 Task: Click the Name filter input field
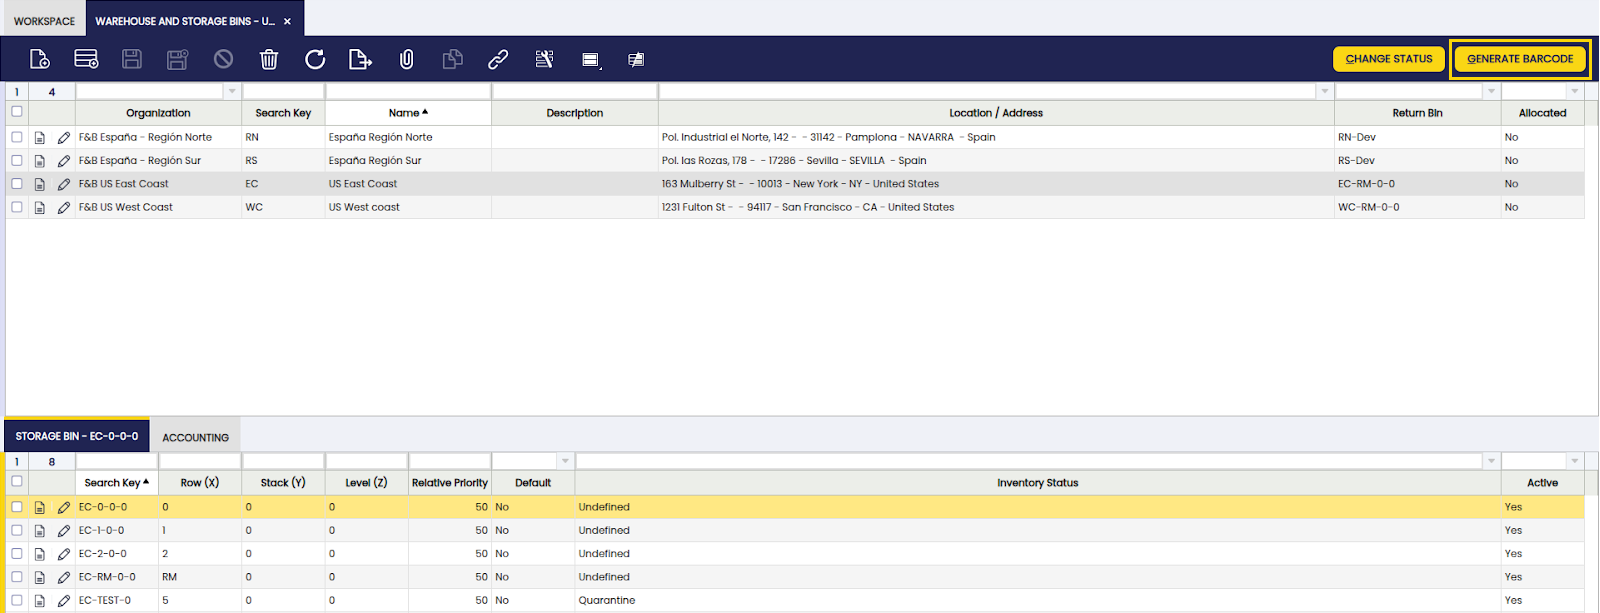pos(407,91)
